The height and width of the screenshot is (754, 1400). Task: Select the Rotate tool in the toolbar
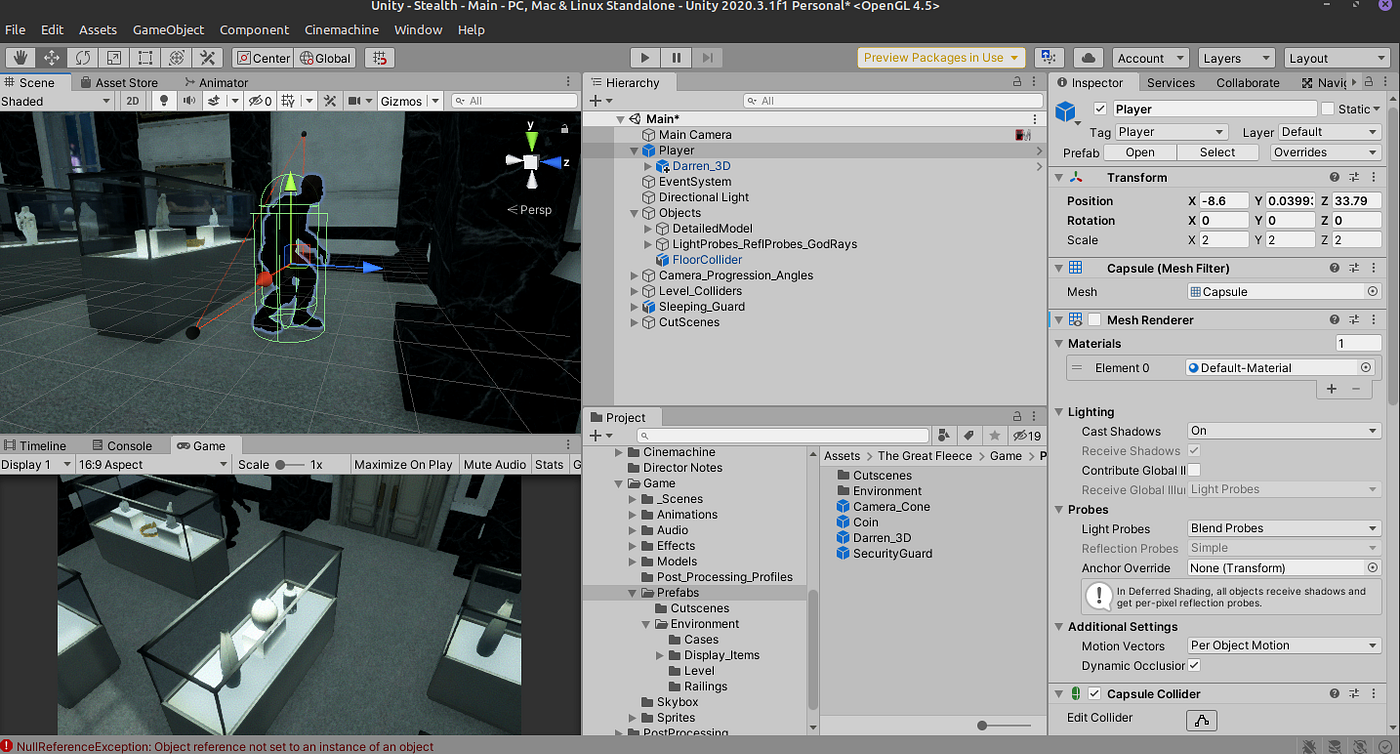[82, 58]
